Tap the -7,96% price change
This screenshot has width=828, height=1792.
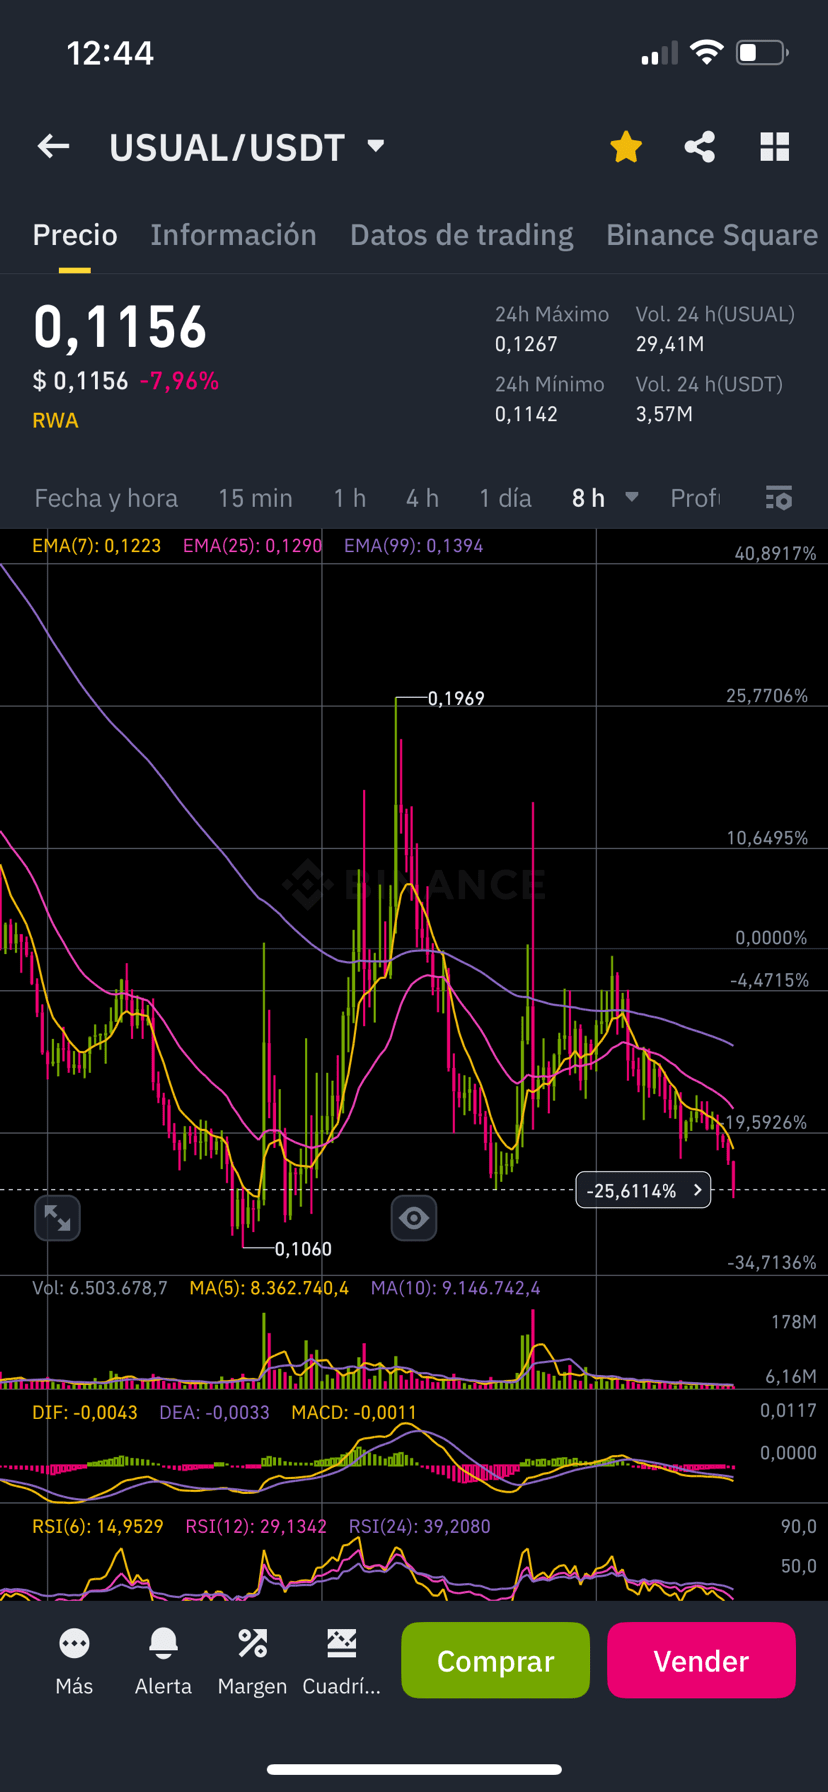pyautogui.click(x=179, y=381)
